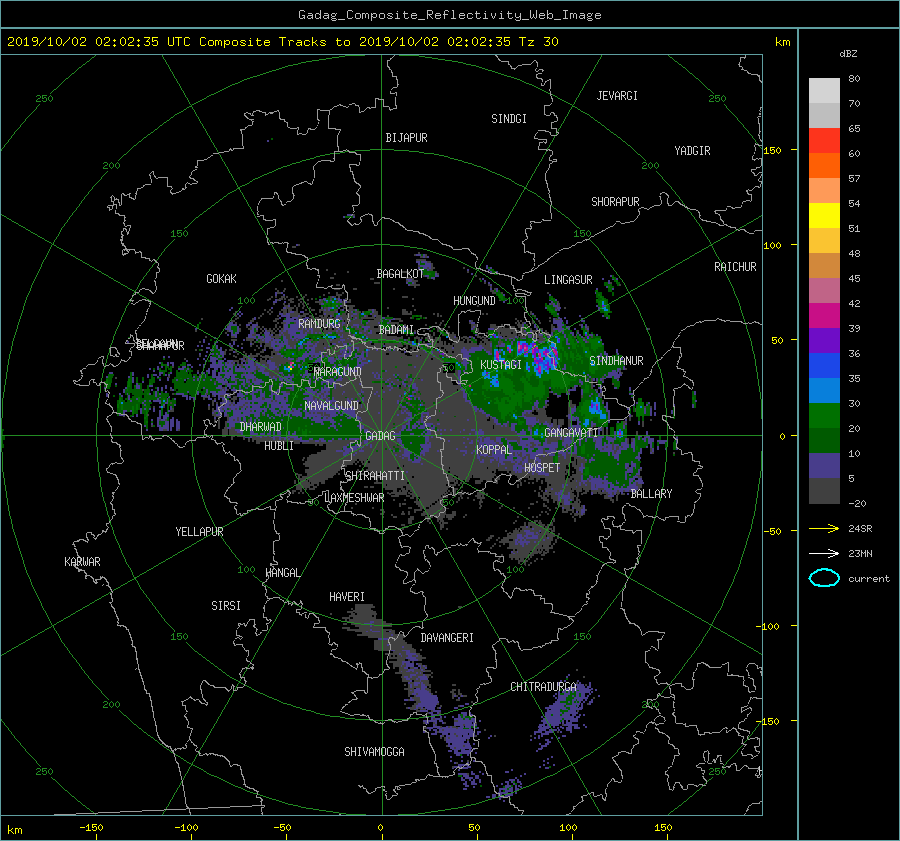The width and height of the screenshot is (900, 841).
Task: Click the NARAGUND city label
Action: coord(338,371)
